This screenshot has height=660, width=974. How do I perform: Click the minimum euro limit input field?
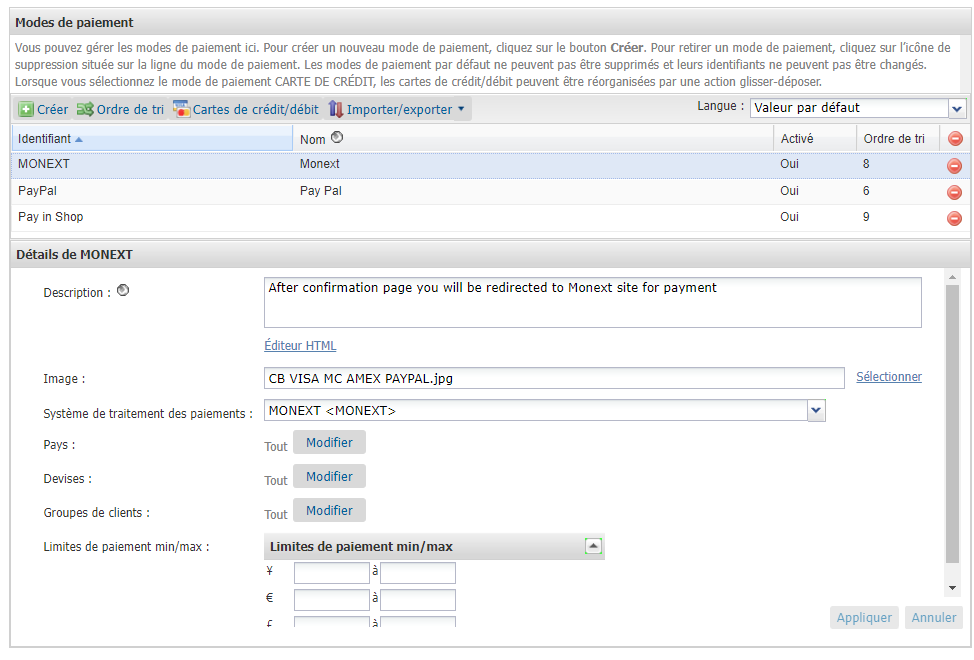point(331,600)
